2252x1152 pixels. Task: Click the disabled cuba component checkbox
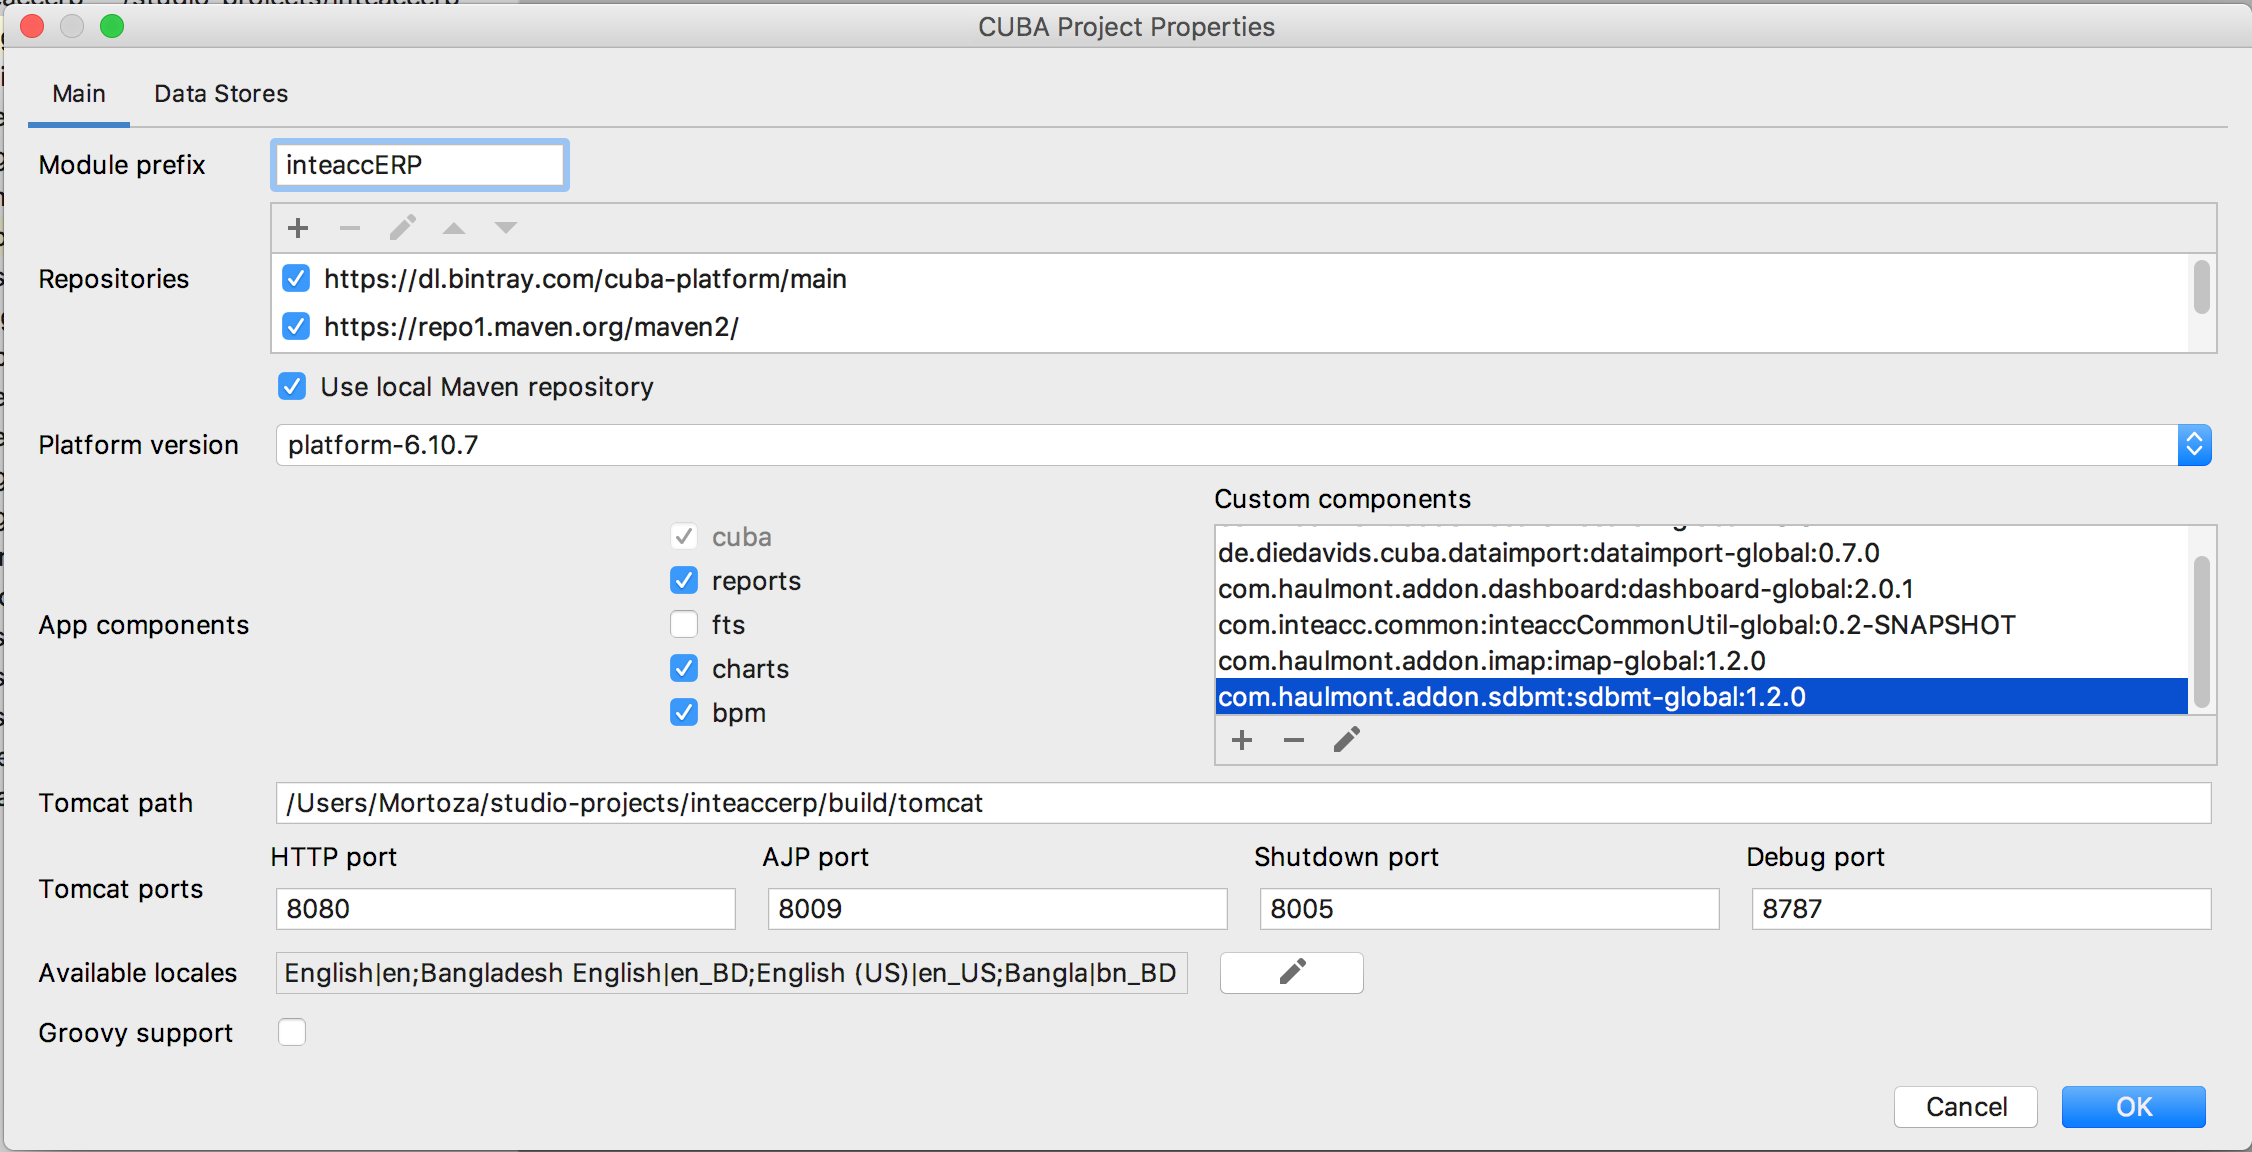point(684,536)
